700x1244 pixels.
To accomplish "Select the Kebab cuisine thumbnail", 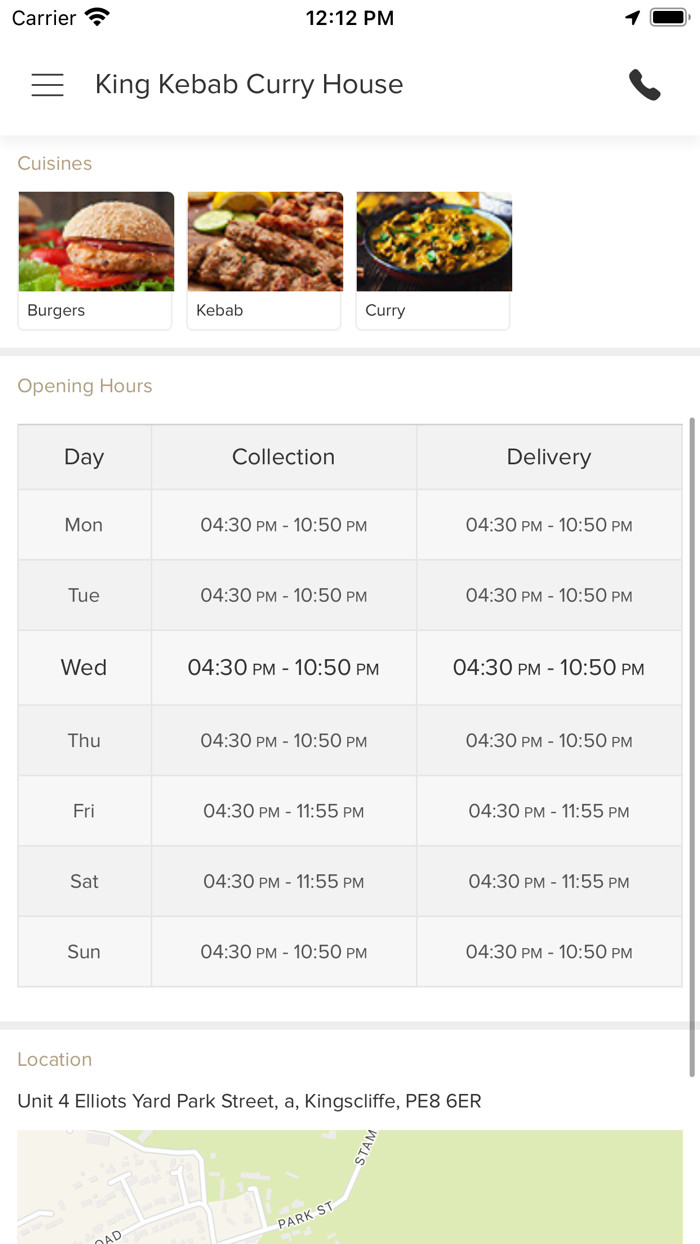I will tap(265, 259).
